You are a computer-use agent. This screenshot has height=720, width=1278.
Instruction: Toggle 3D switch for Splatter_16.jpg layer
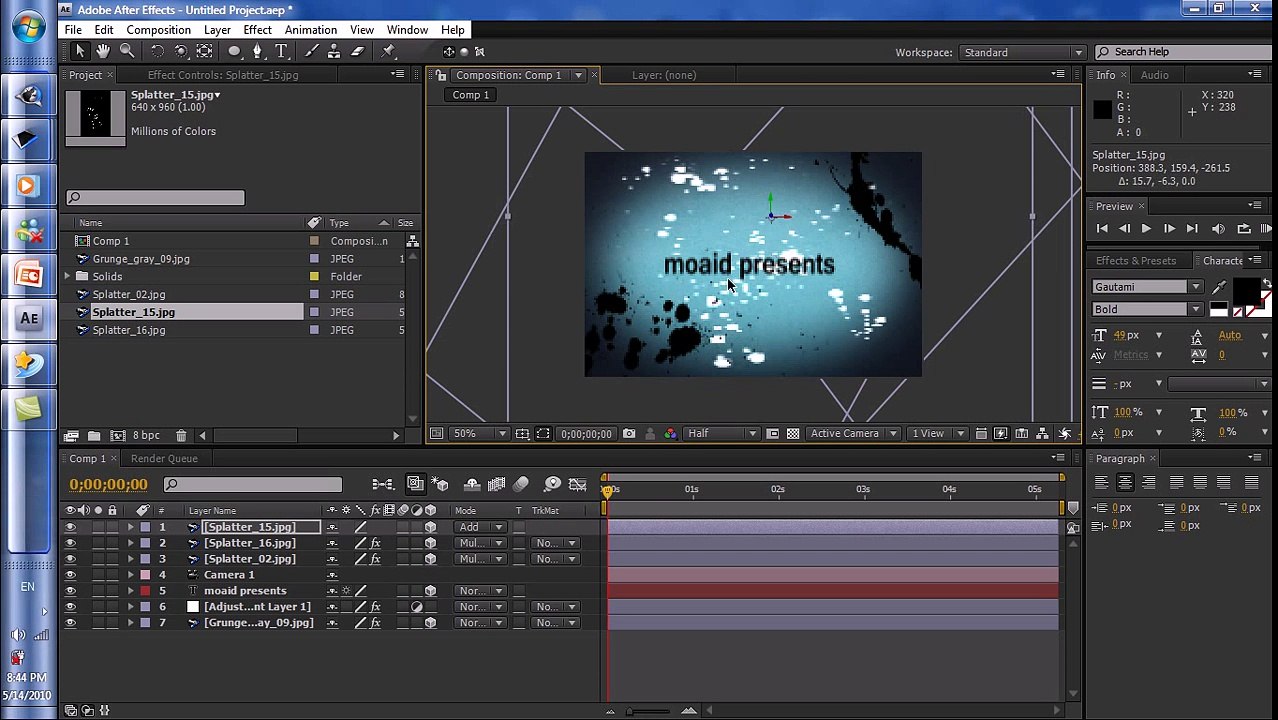click(x=430, y=543)
